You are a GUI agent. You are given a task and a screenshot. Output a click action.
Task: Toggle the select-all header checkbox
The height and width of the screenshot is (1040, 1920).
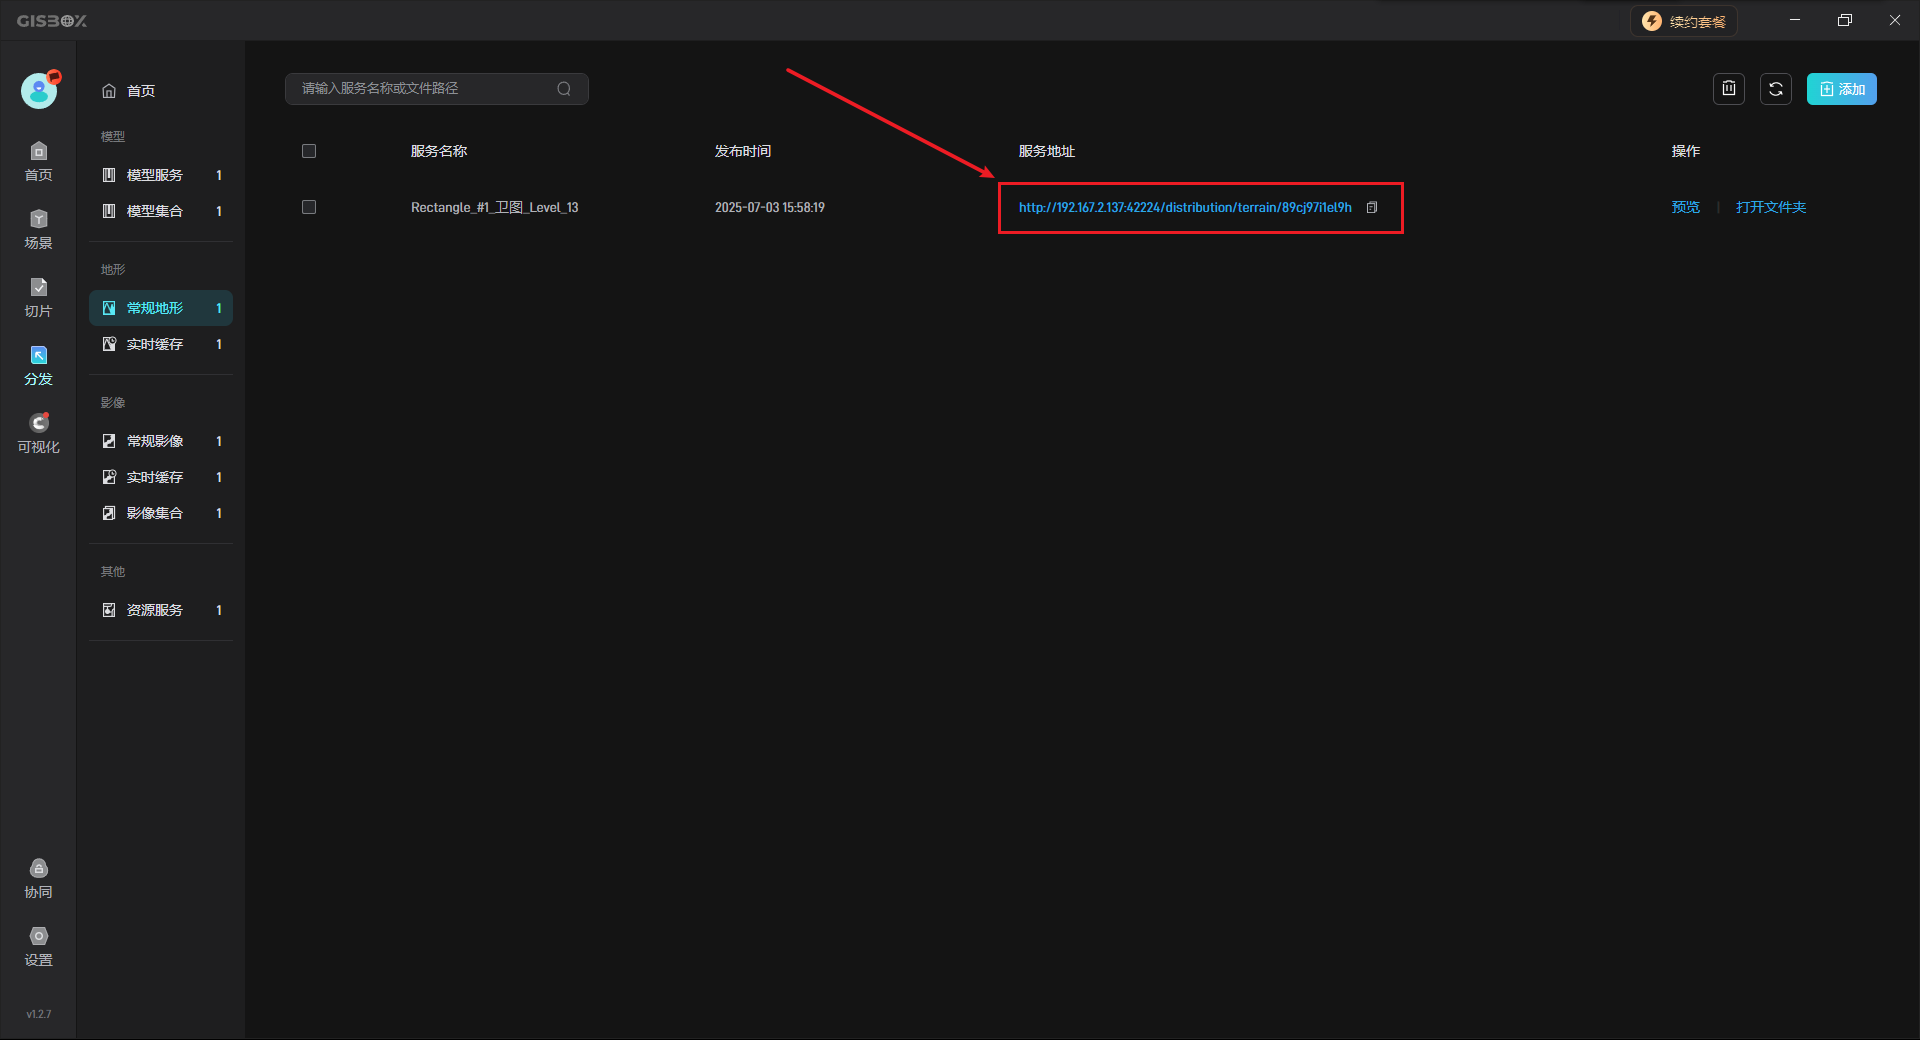(x=309, y=151)
